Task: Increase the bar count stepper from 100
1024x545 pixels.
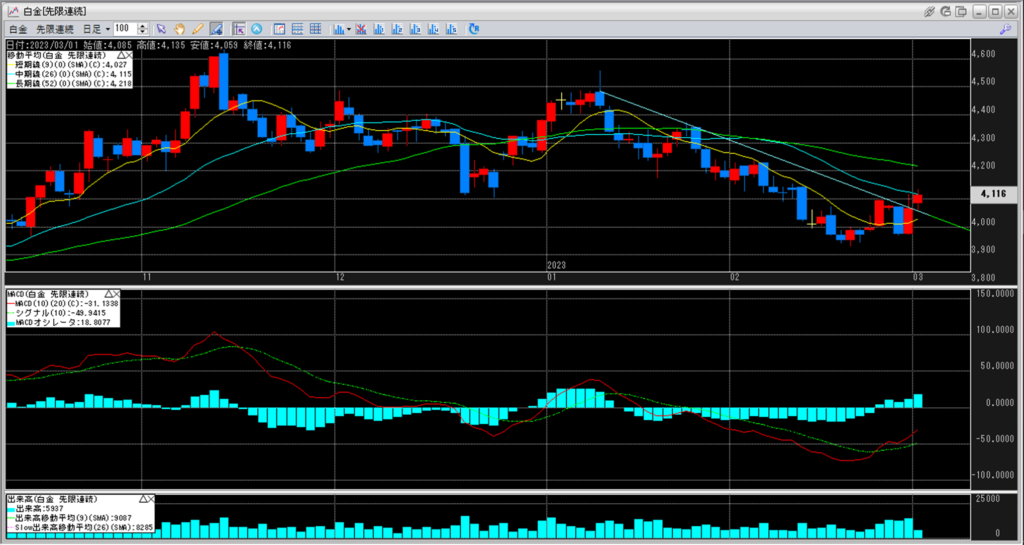Action: pos(143,26)
